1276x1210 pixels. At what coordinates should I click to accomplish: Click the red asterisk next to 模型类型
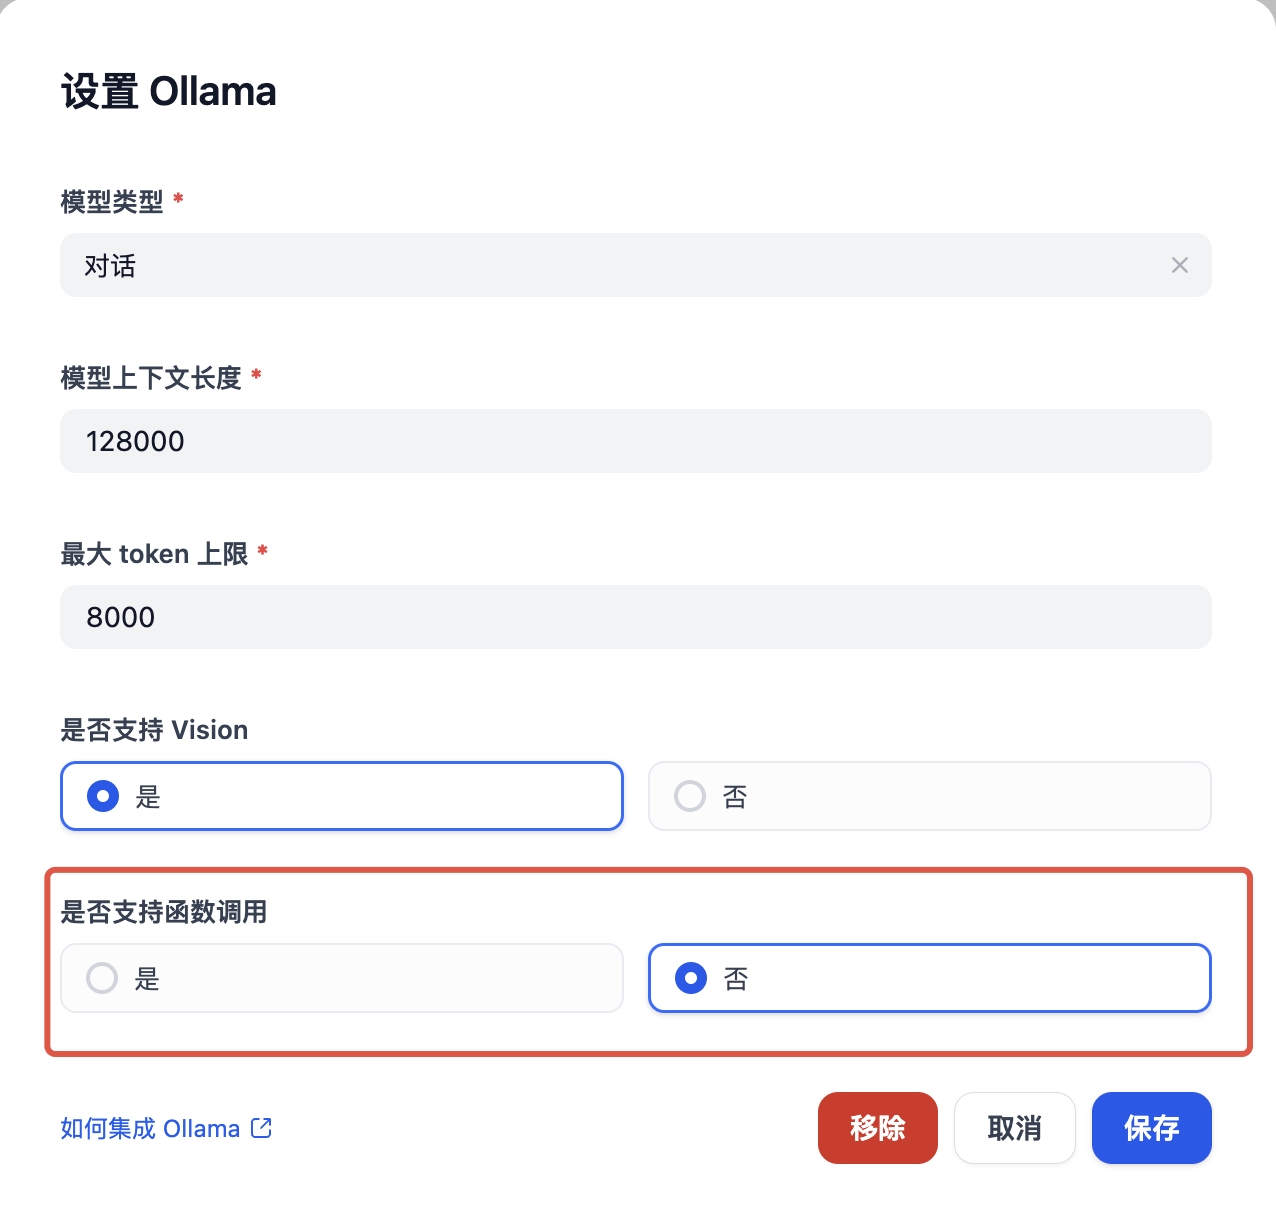click(x=178, y=199)
